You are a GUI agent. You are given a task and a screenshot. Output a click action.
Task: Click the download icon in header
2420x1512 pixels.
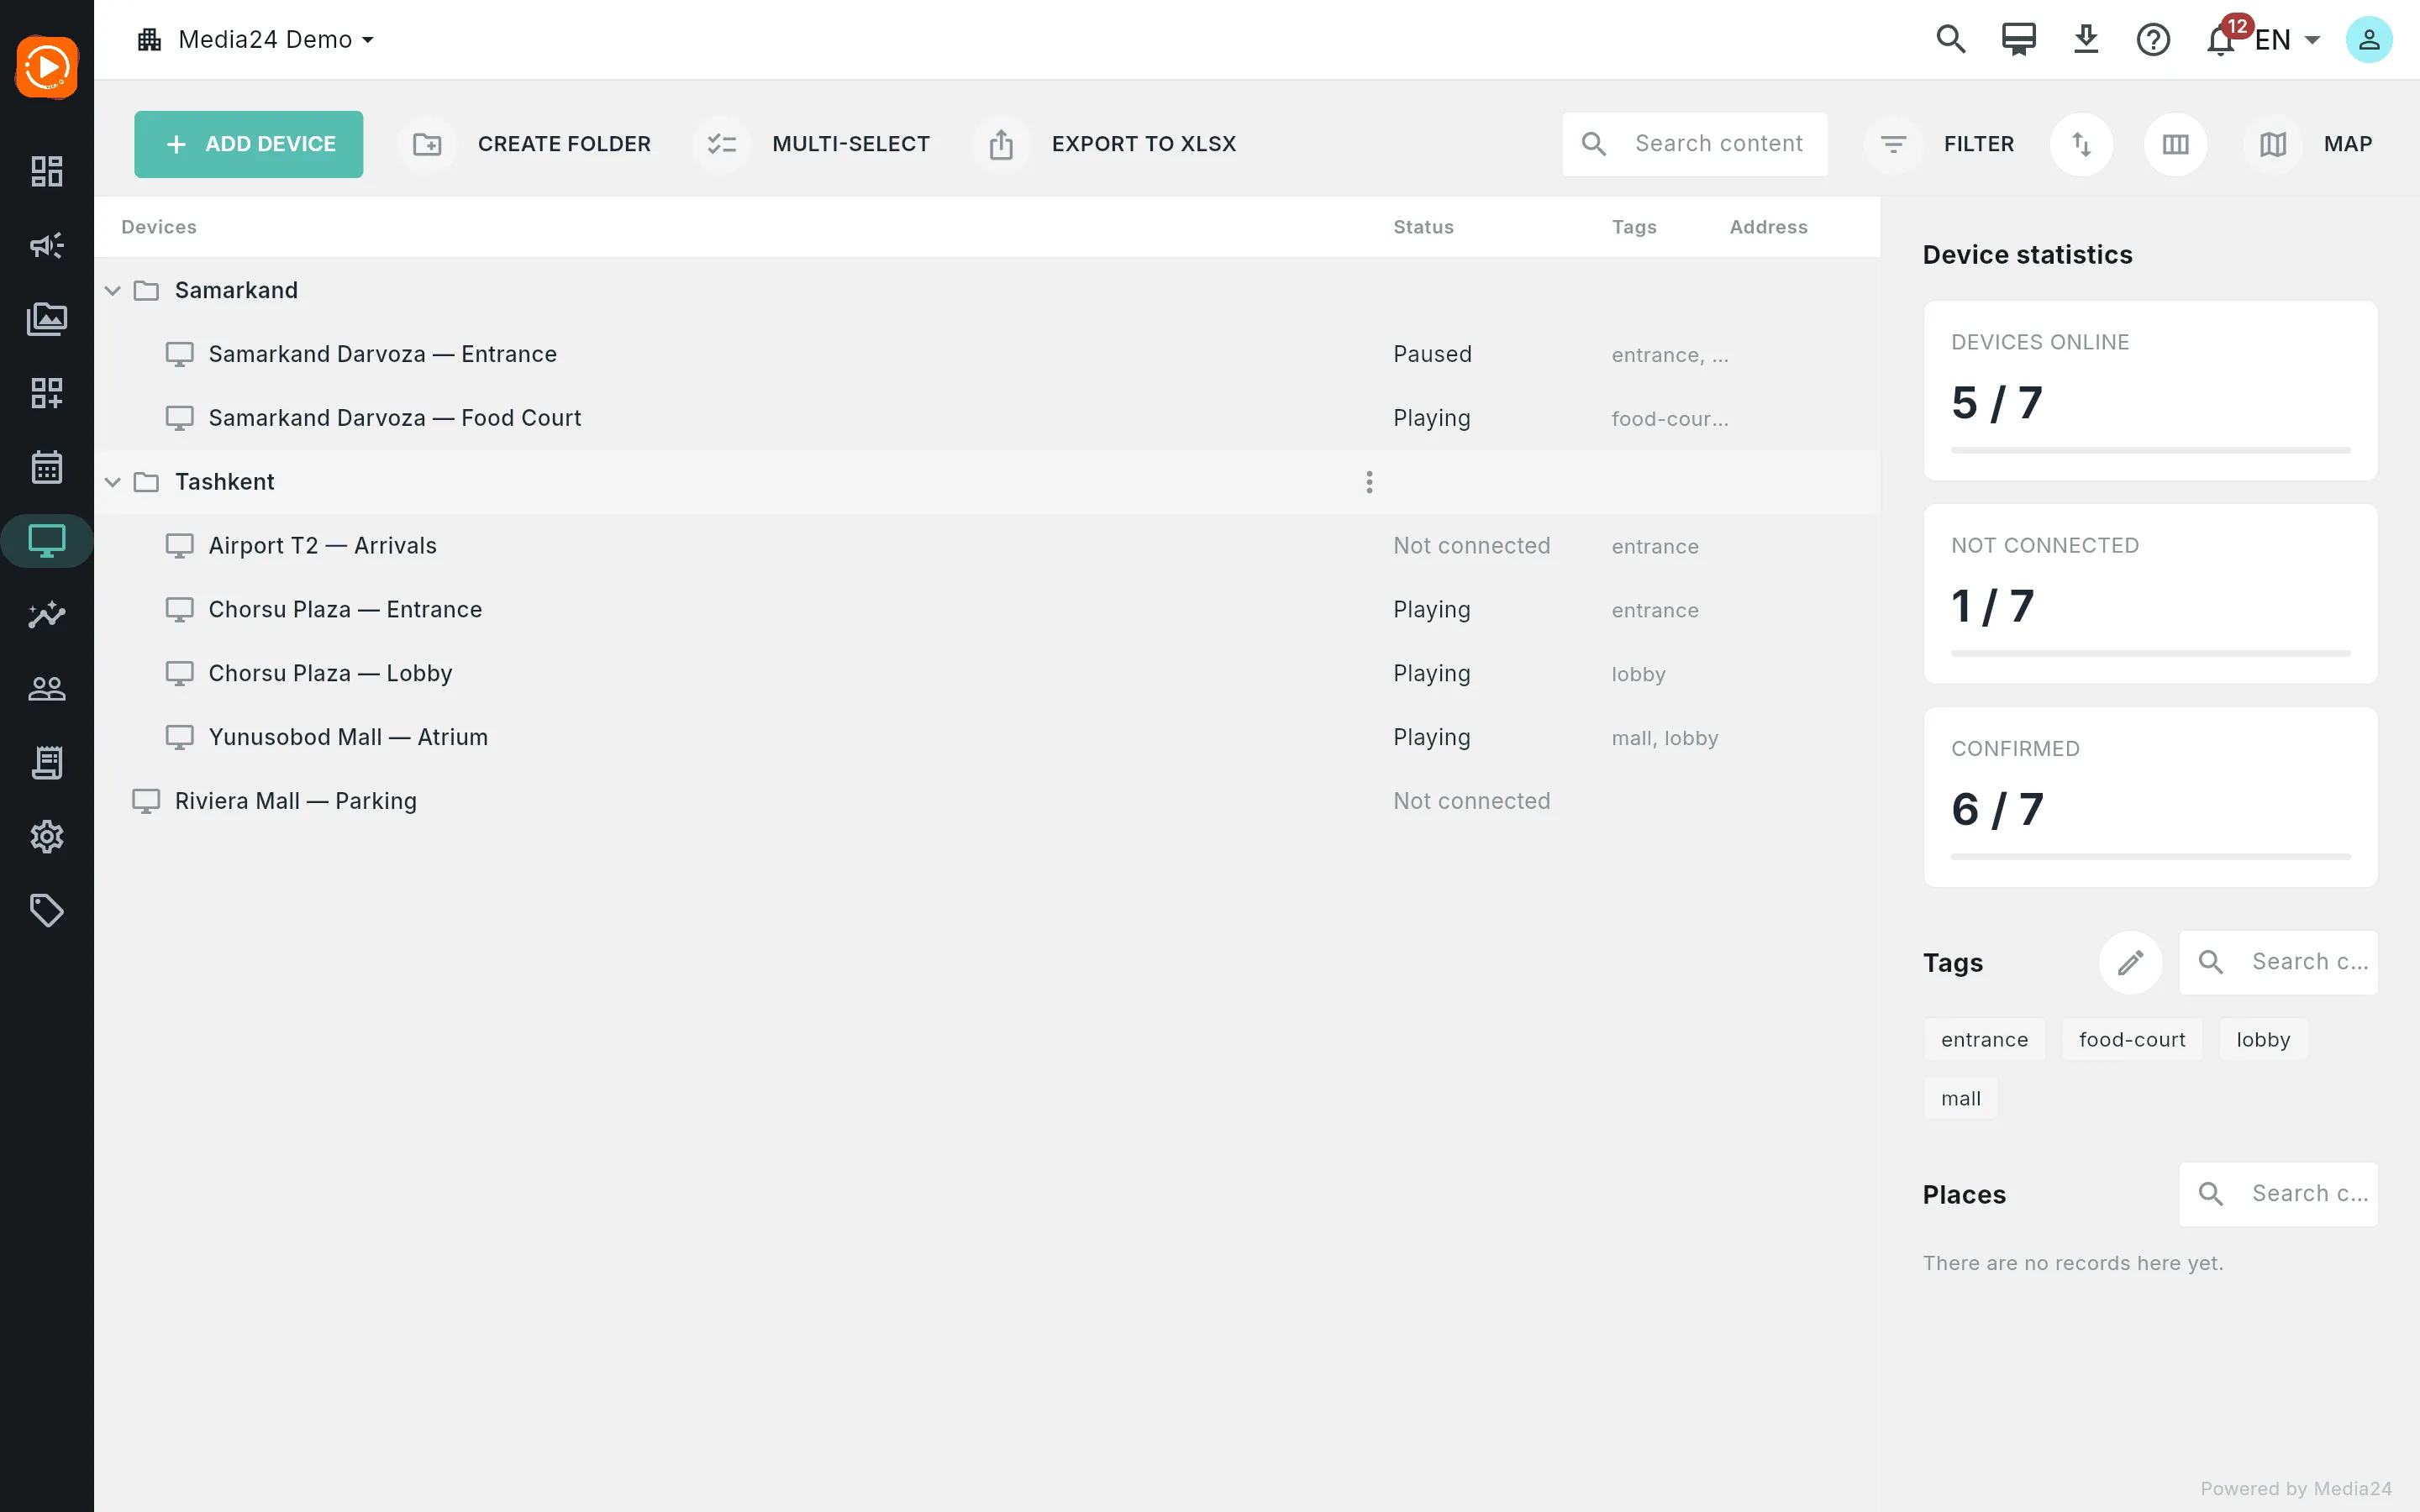[2086, 40]
